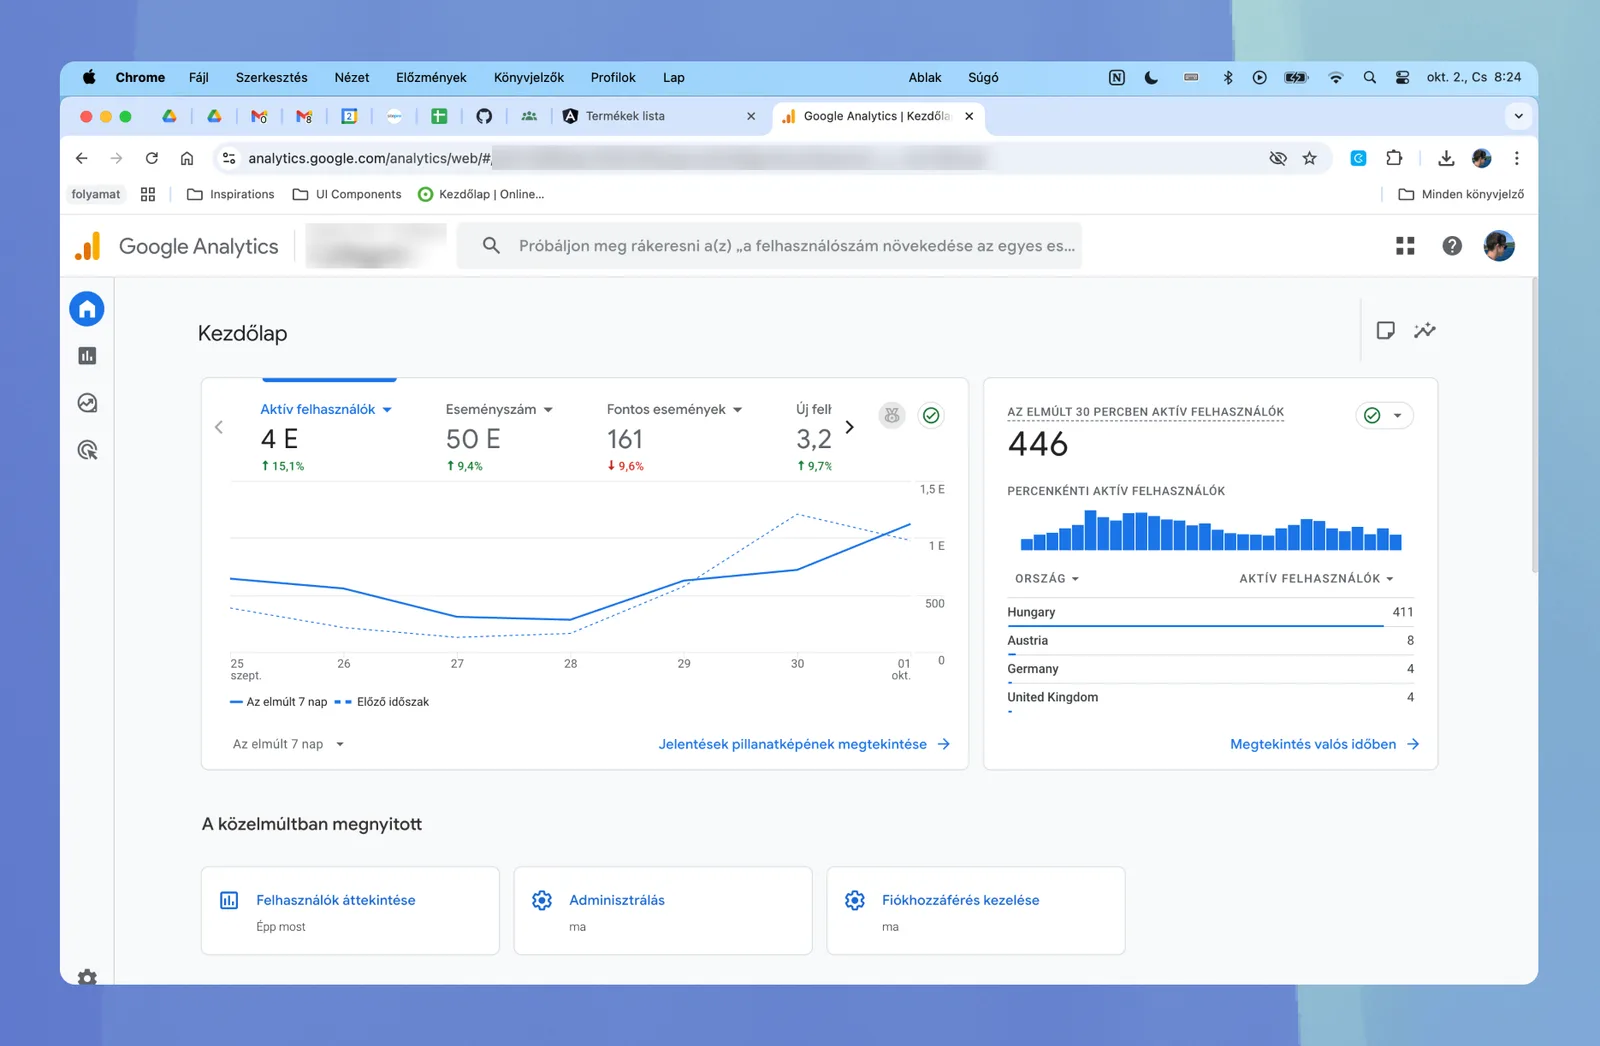The width and height of the screenshot is (1600, 1046).
Task: Click the GitHub pinned tab
Action: coord(484,116)
